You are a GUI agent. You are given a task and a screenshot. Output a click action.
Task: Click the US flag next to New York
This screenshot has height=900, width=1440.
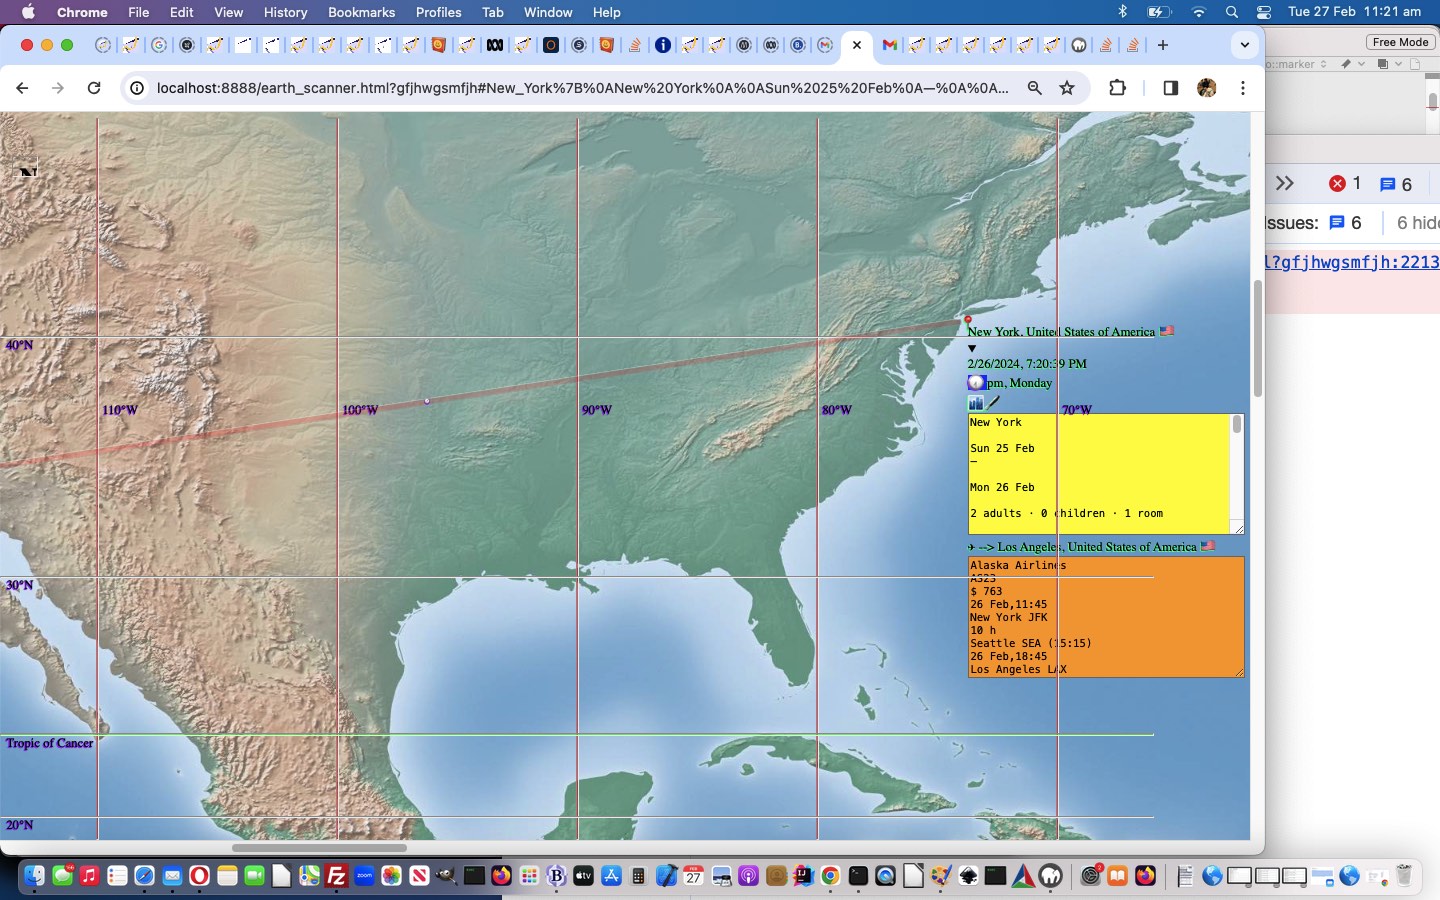(1166, 331)
